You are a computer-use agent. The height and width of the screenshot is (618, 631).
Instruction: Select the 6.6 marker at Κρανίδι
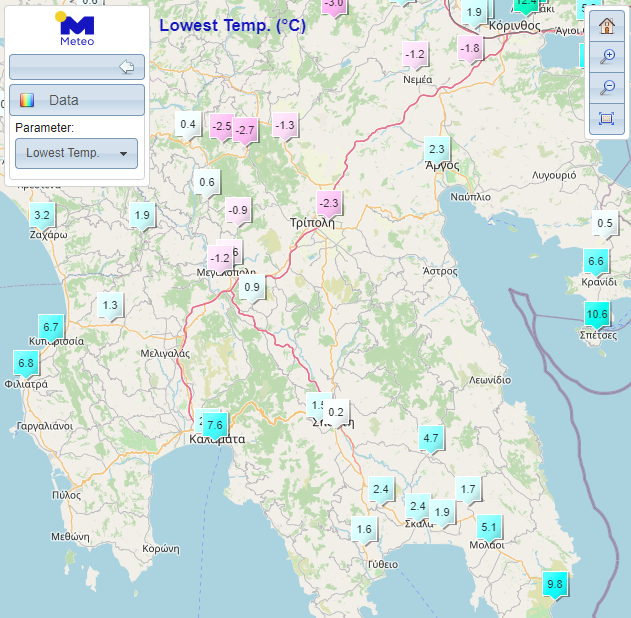pos(596,263)
